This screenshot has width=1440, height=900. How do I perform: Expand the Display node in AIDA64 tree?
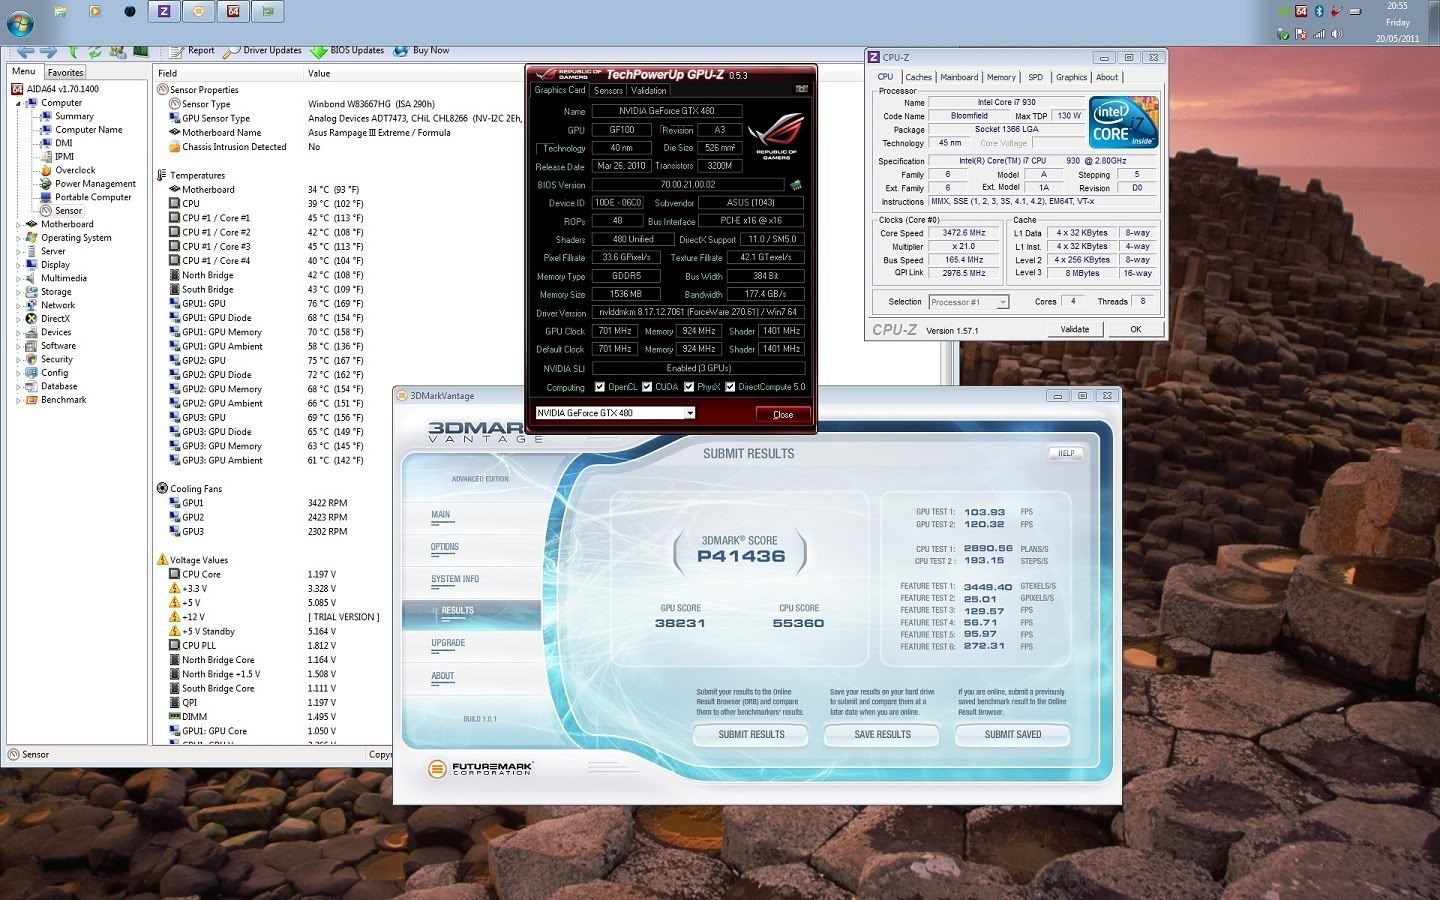(19, 265)
